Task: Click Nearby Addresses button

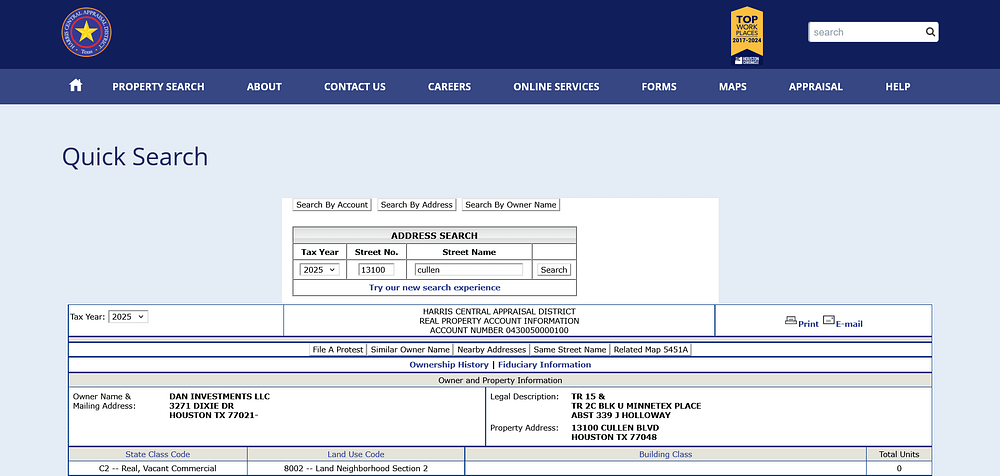Action: click(492, 350)
